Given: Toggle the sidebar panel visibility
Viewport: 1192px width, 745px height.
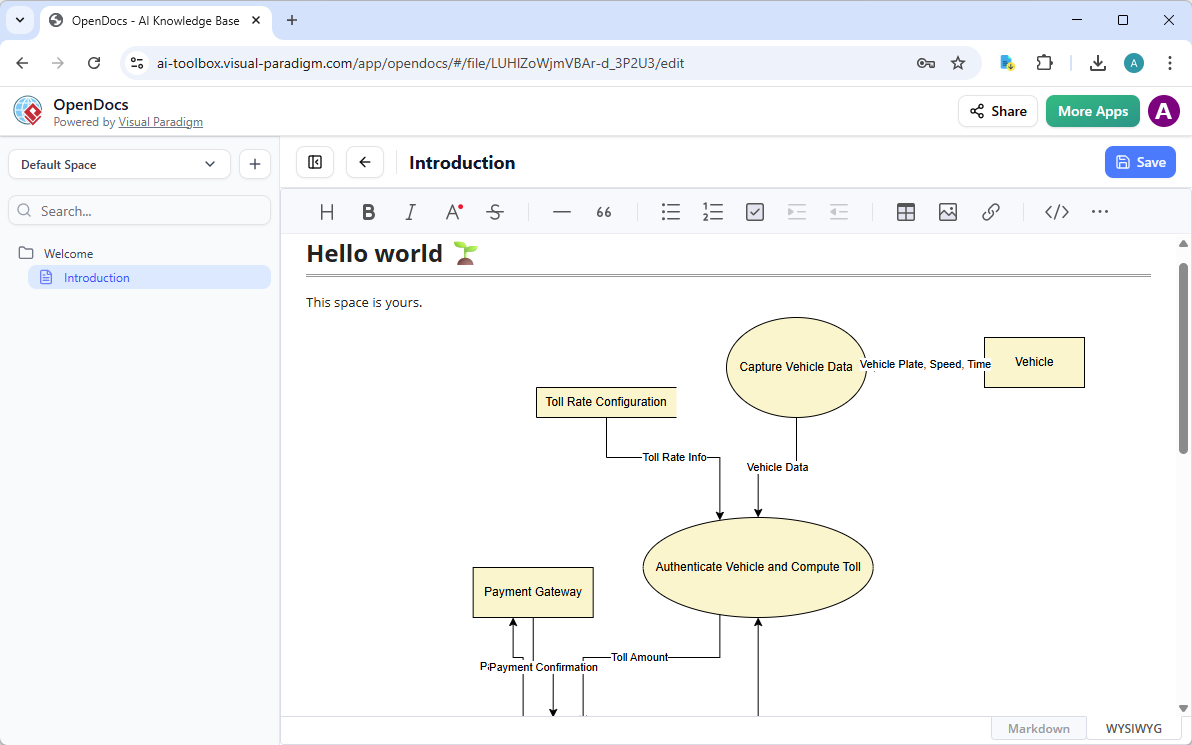Looking at the screenshot, I should 314,161.
